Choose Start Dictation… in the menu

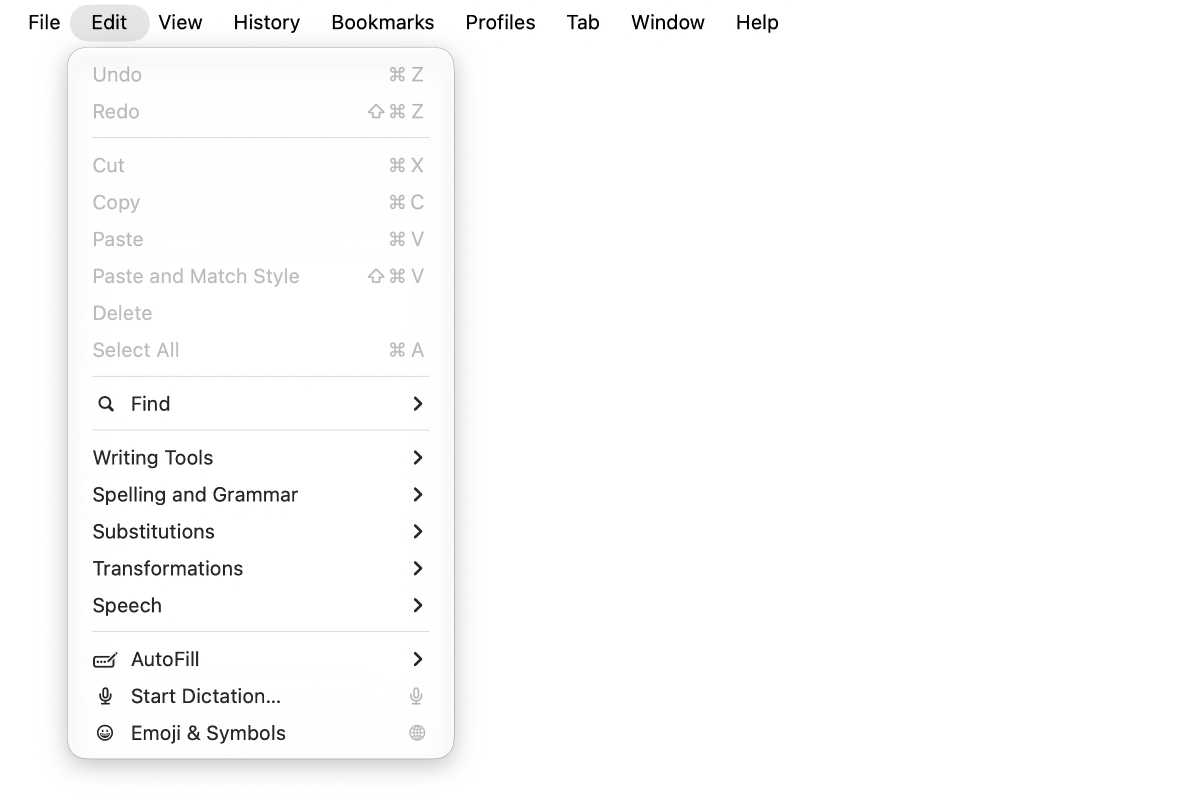(x=261, y=697)
